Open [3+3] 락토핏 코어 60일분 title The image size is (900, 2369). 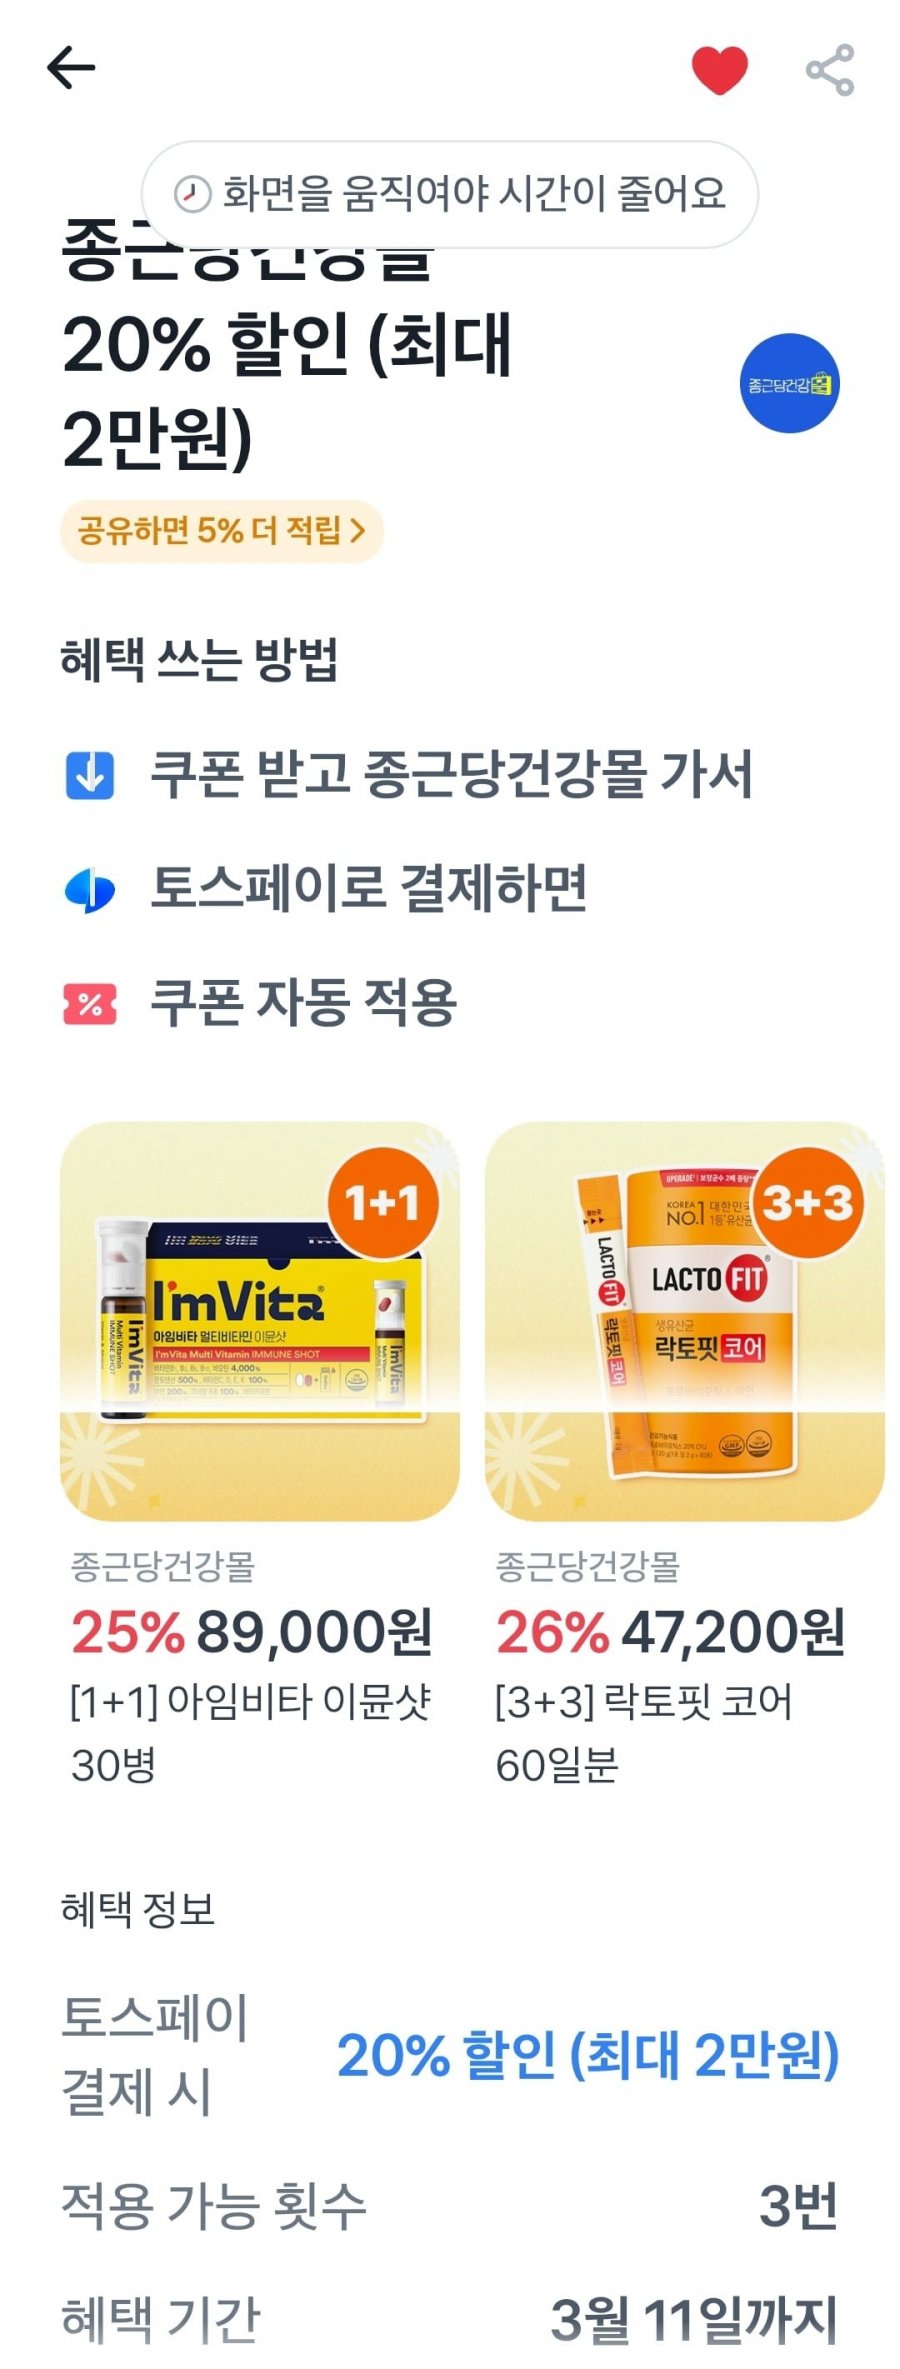(x=644, y=1733)
